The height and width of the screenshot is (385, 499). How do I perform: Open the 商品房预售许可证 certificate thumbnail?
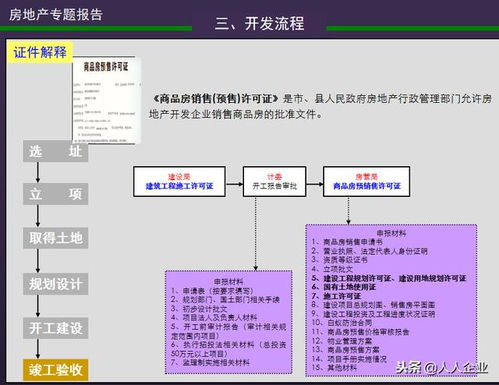[x=107, y=100]
